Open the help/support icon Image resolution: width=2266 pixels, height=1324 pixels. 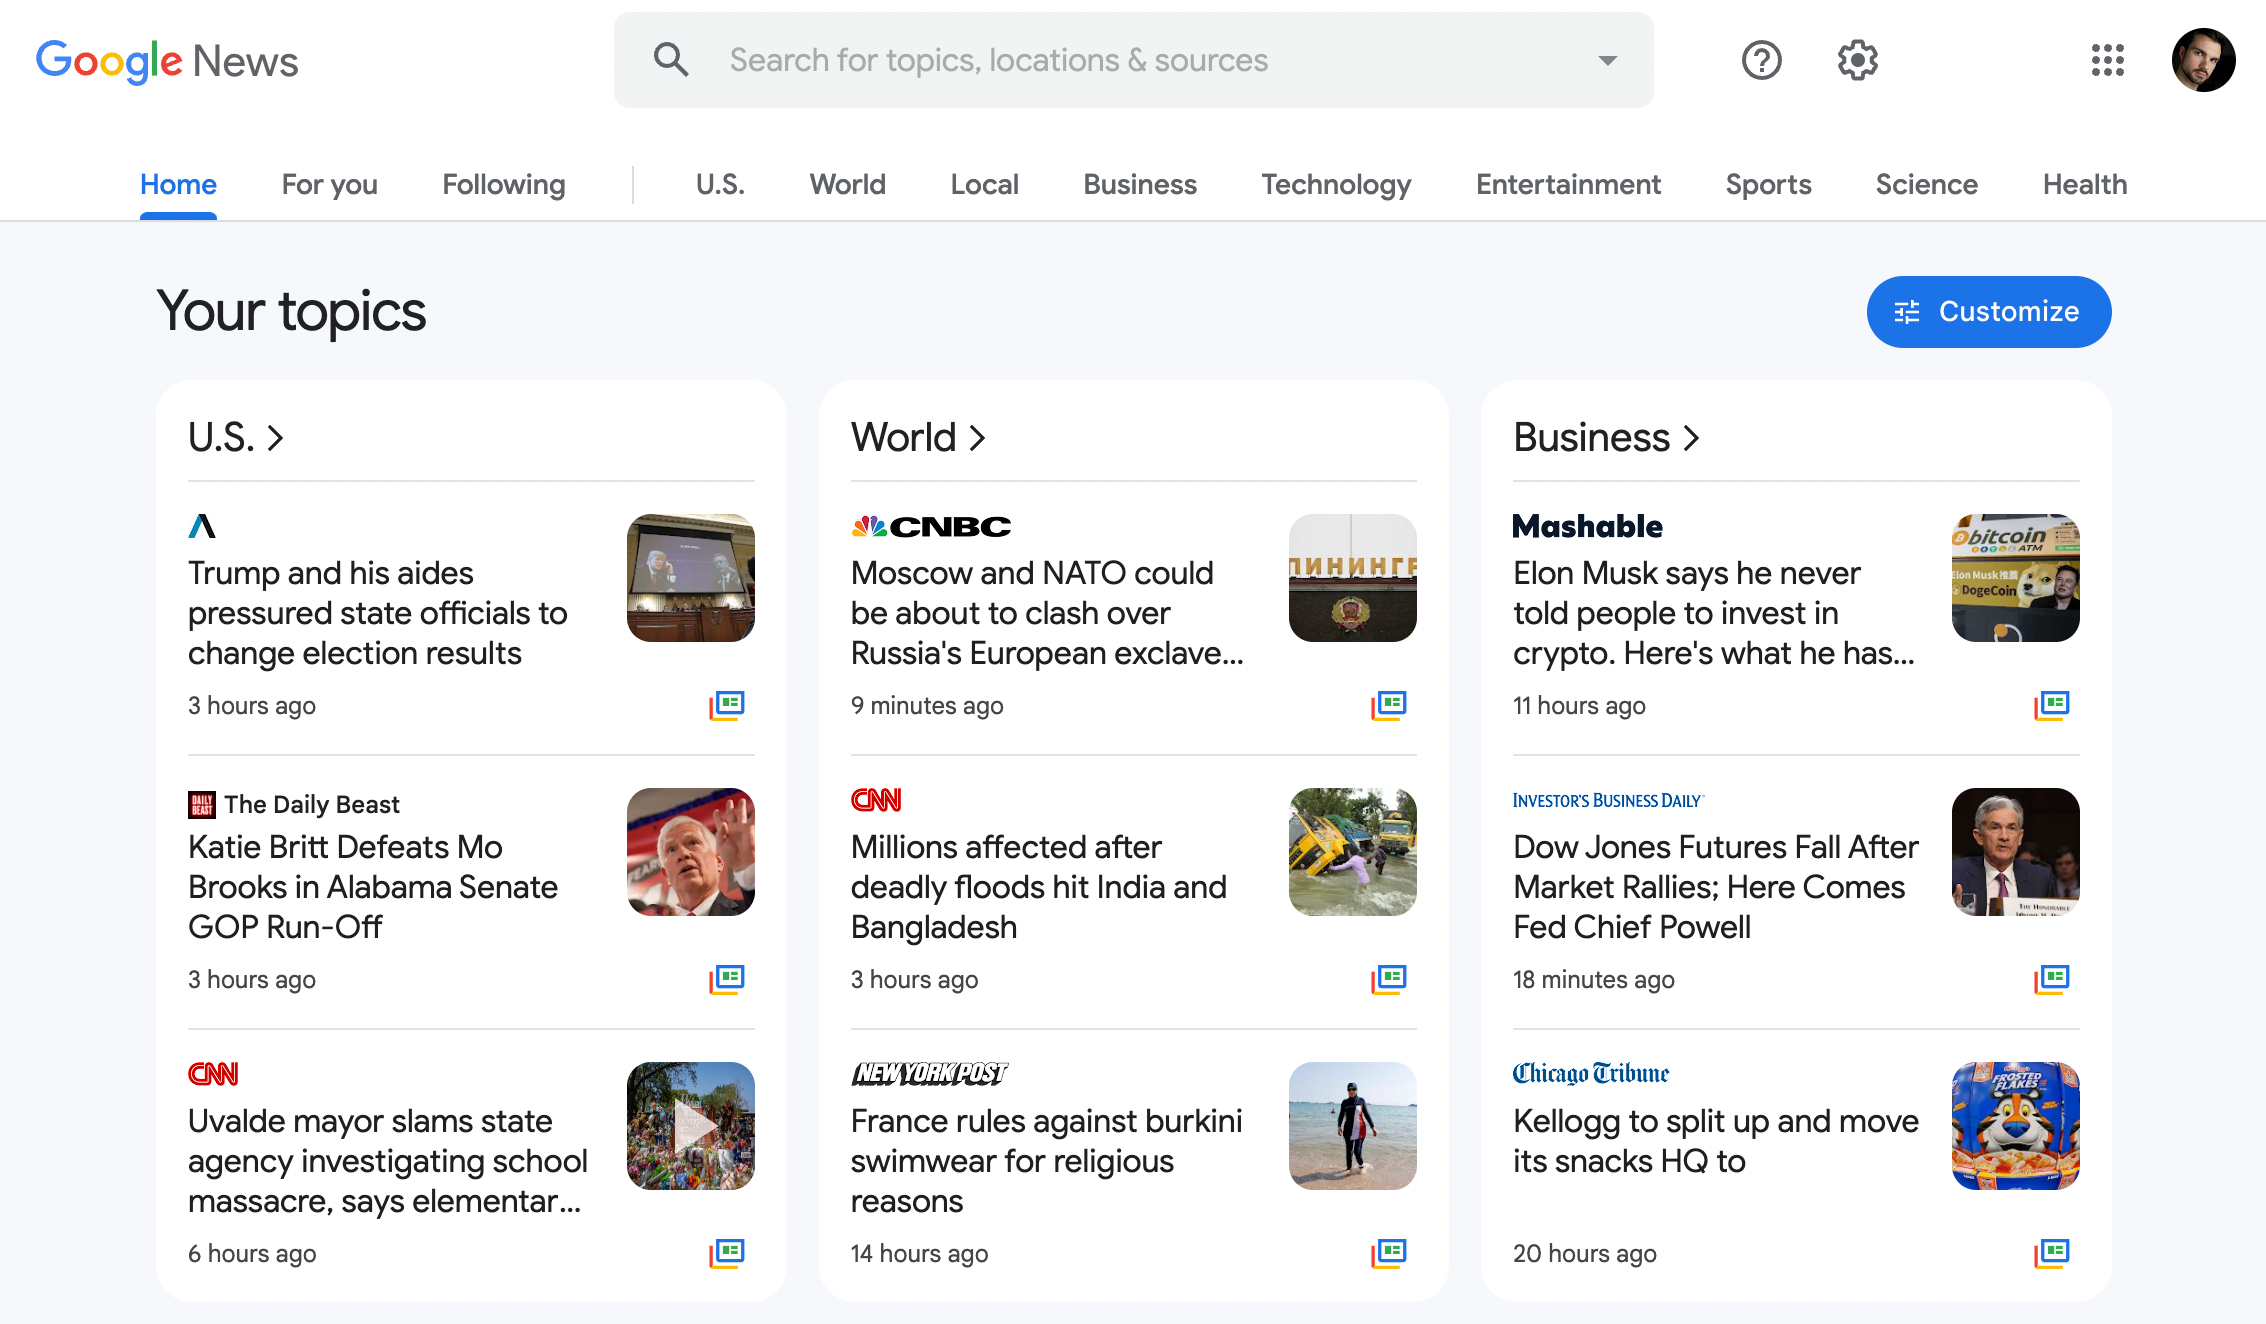(x=1760, y=60)
